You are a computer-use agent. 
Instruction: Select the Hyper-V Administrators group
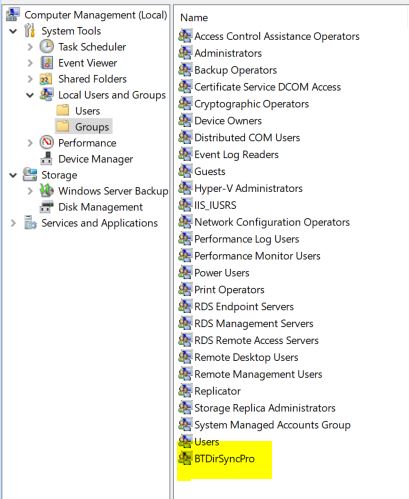pyautogui.click(x=248, y=188)
